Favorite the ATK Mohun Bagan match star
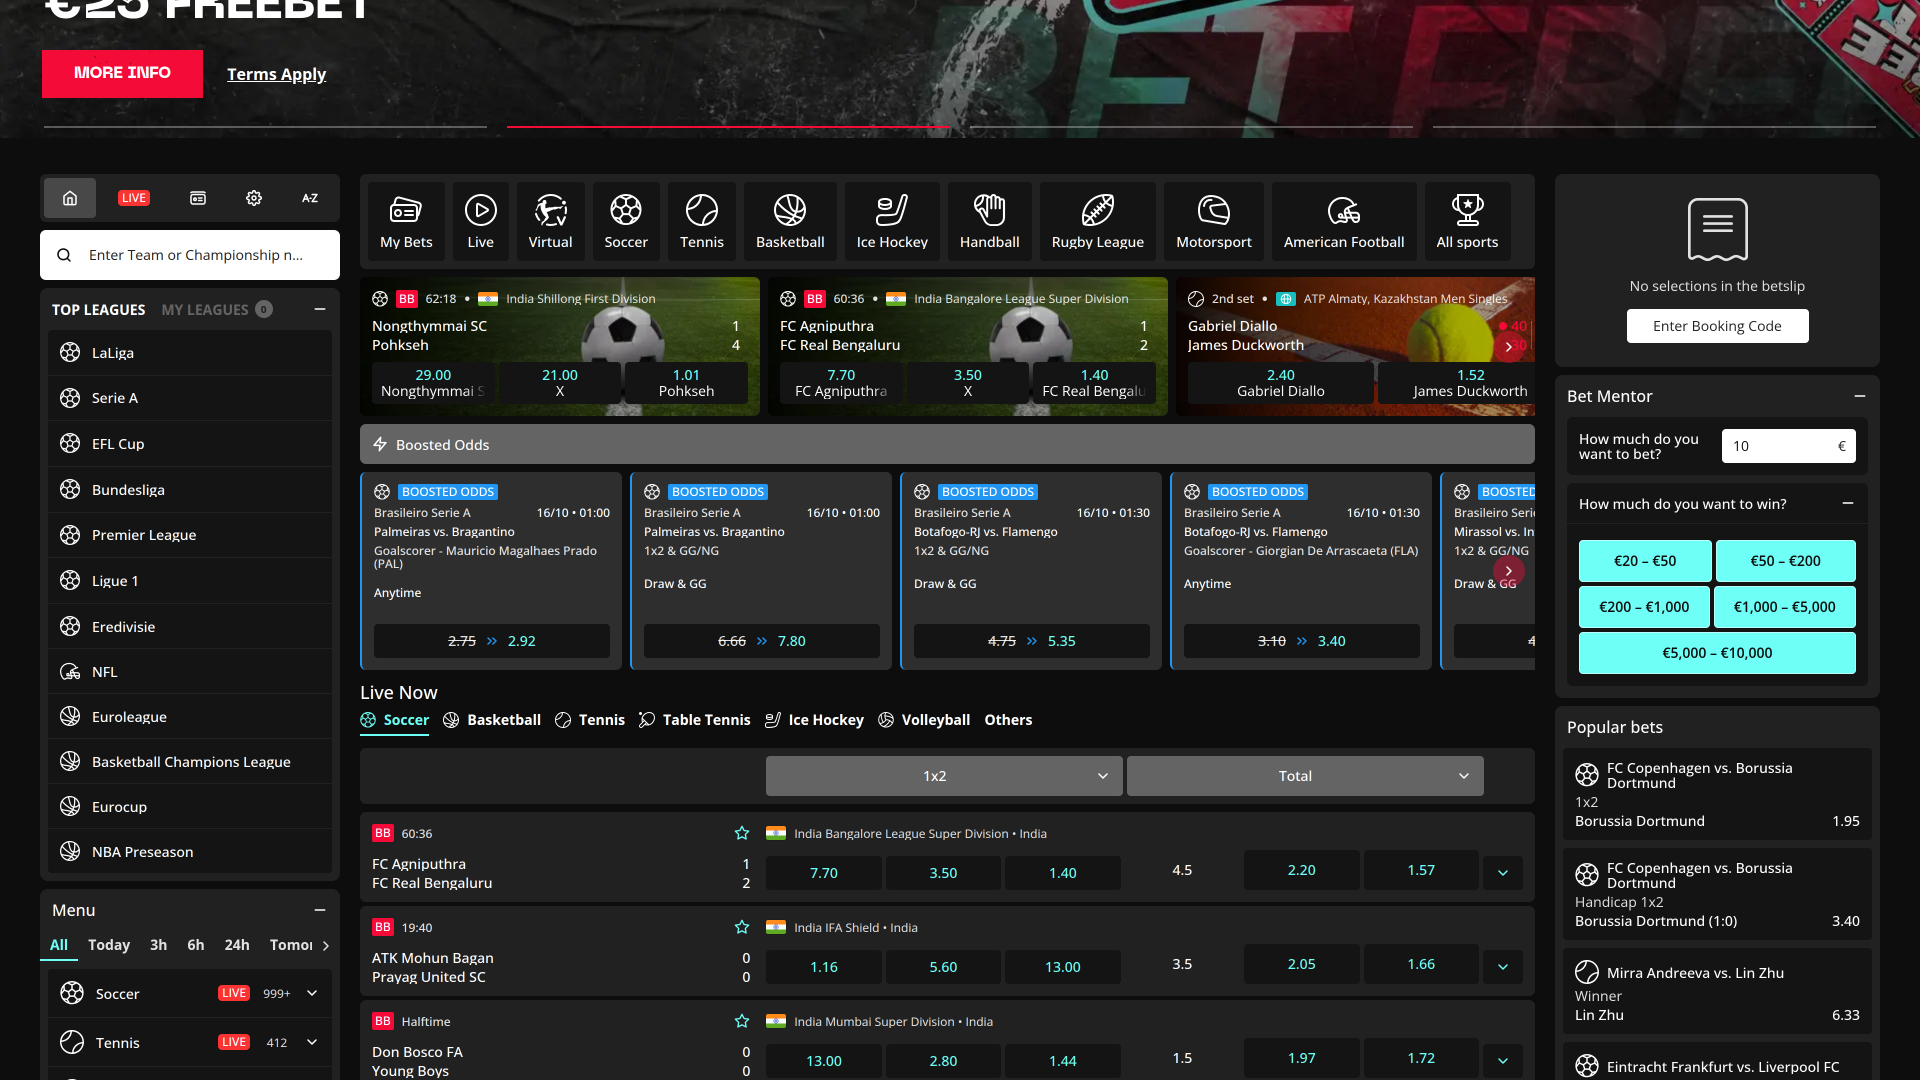 [x=742, y=927]
